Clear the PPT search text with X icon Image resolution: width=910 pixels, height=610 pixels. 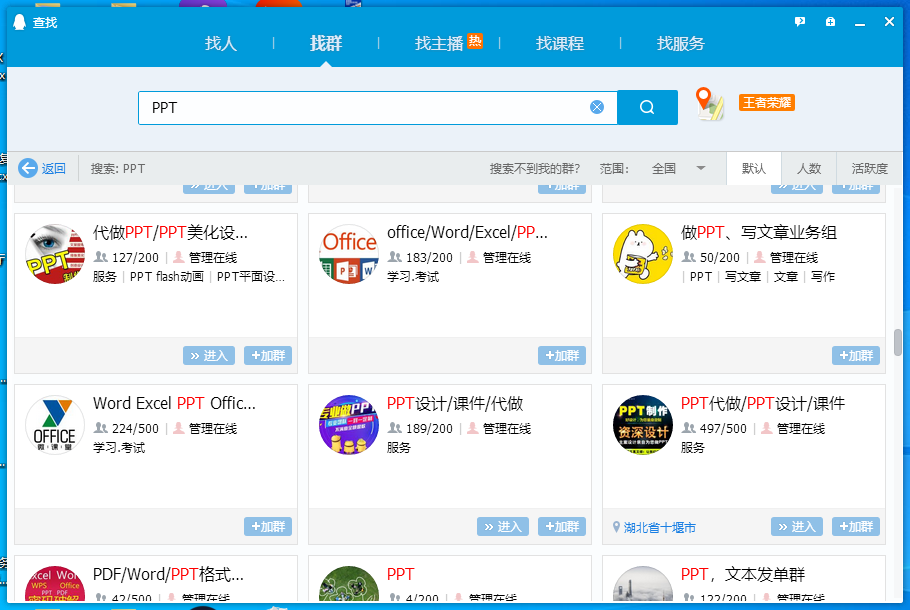pyautogui.click(x=597, y=107)
